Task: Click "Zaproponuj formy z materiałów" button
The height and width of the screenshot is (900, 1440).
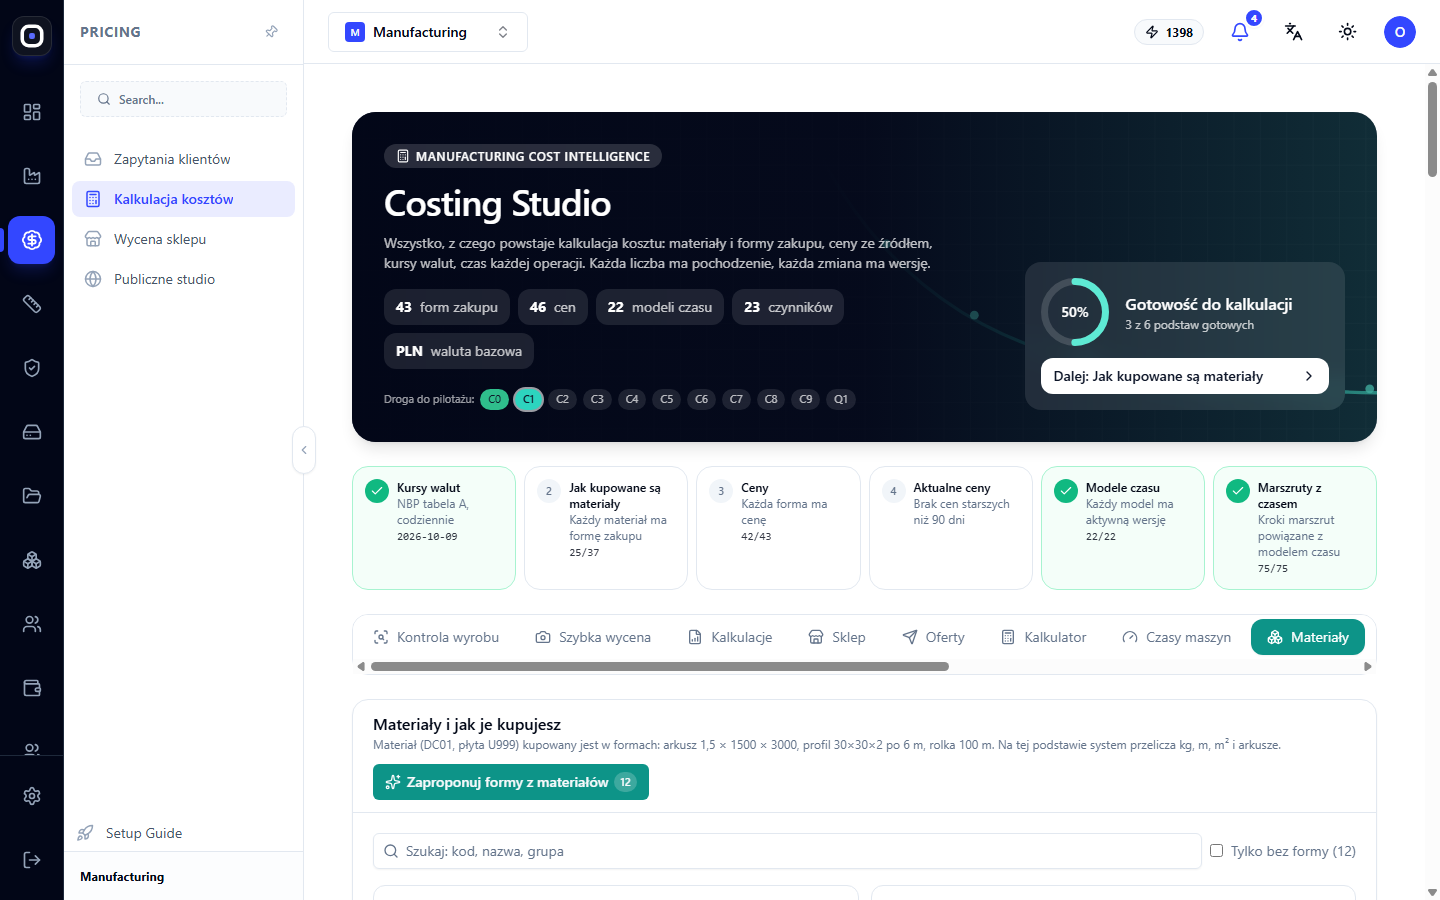Action: (x=511, y=782)
